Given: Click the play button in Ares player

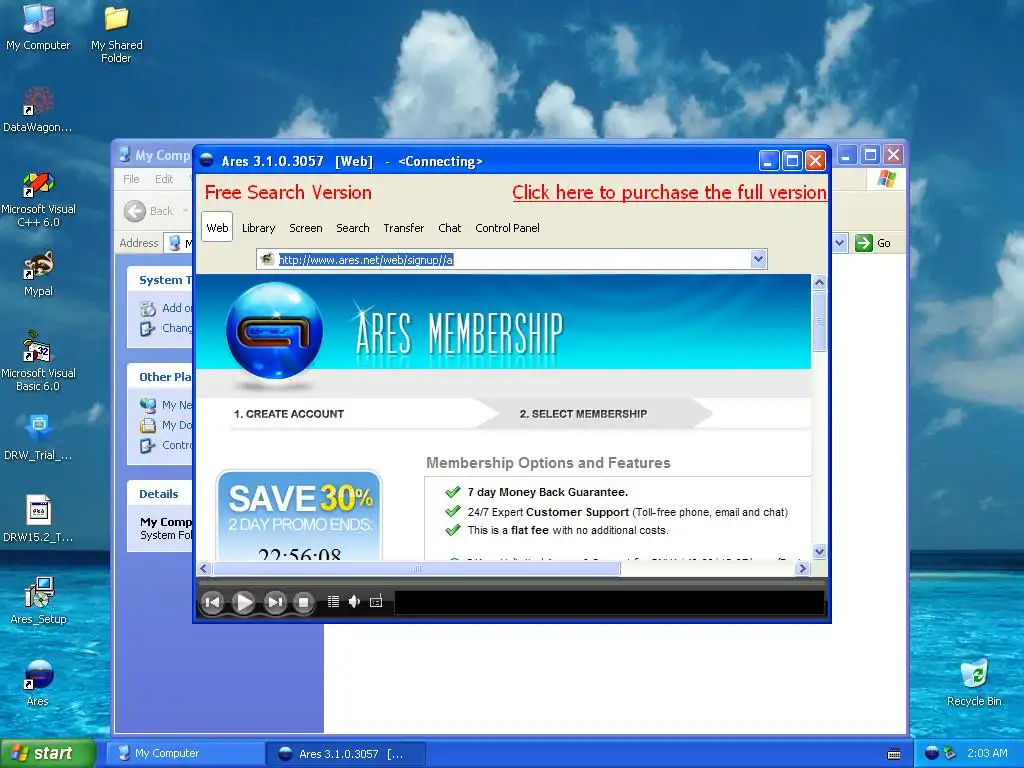Looking at the screenshot, I should click(244, 602).
